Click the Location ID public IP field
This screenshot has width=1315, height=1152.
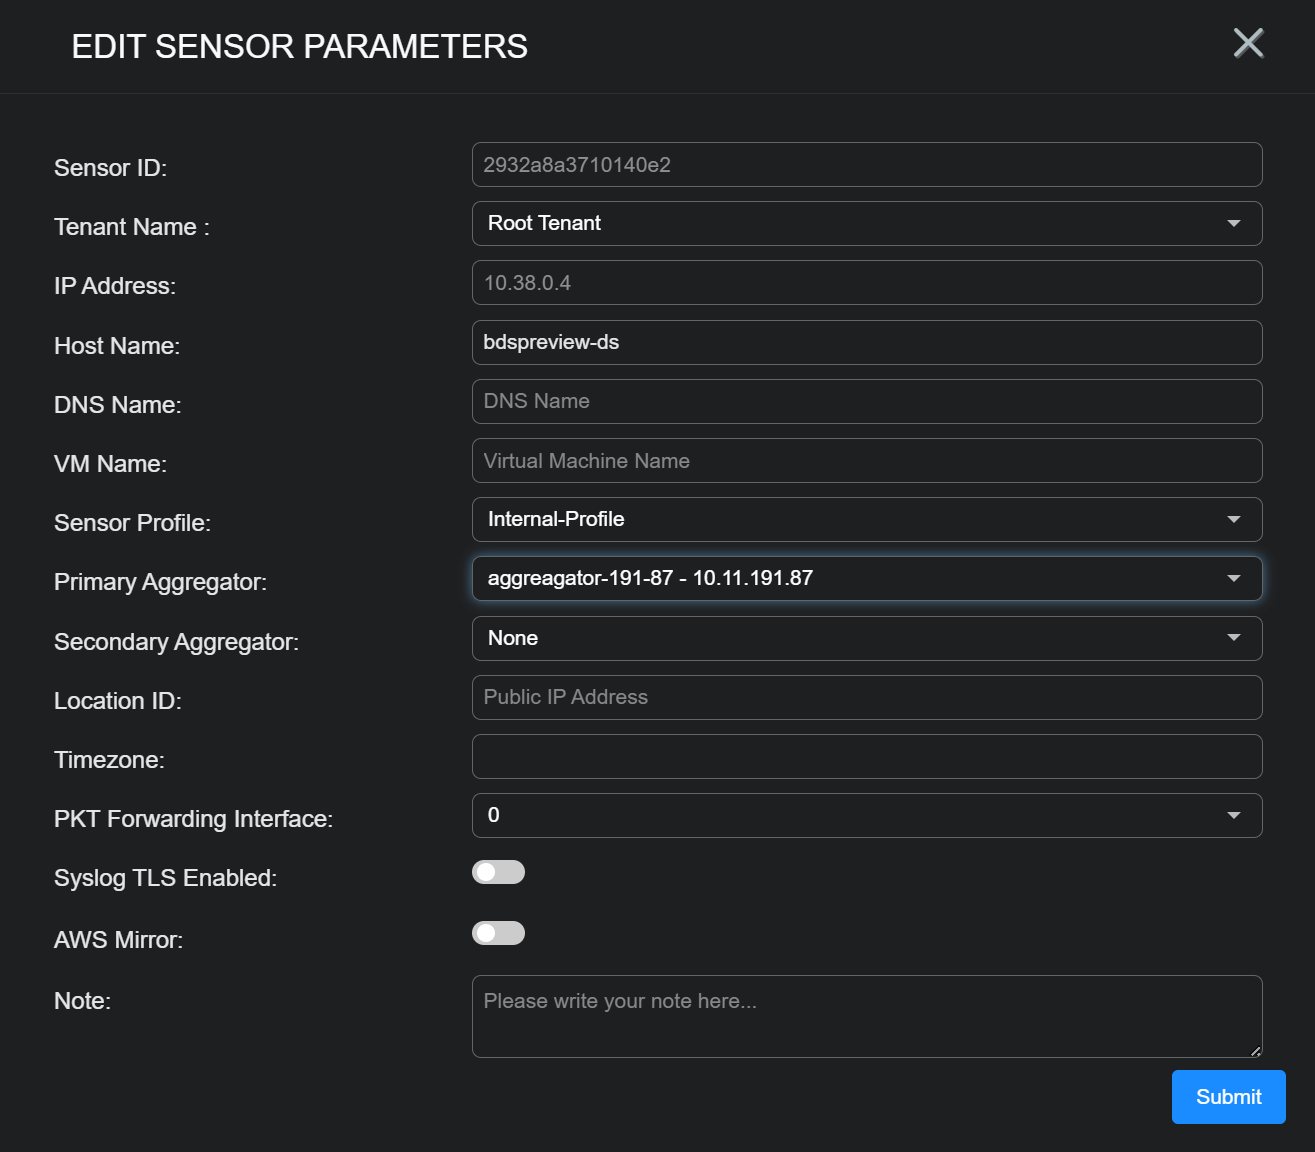[x=866, y=697]
